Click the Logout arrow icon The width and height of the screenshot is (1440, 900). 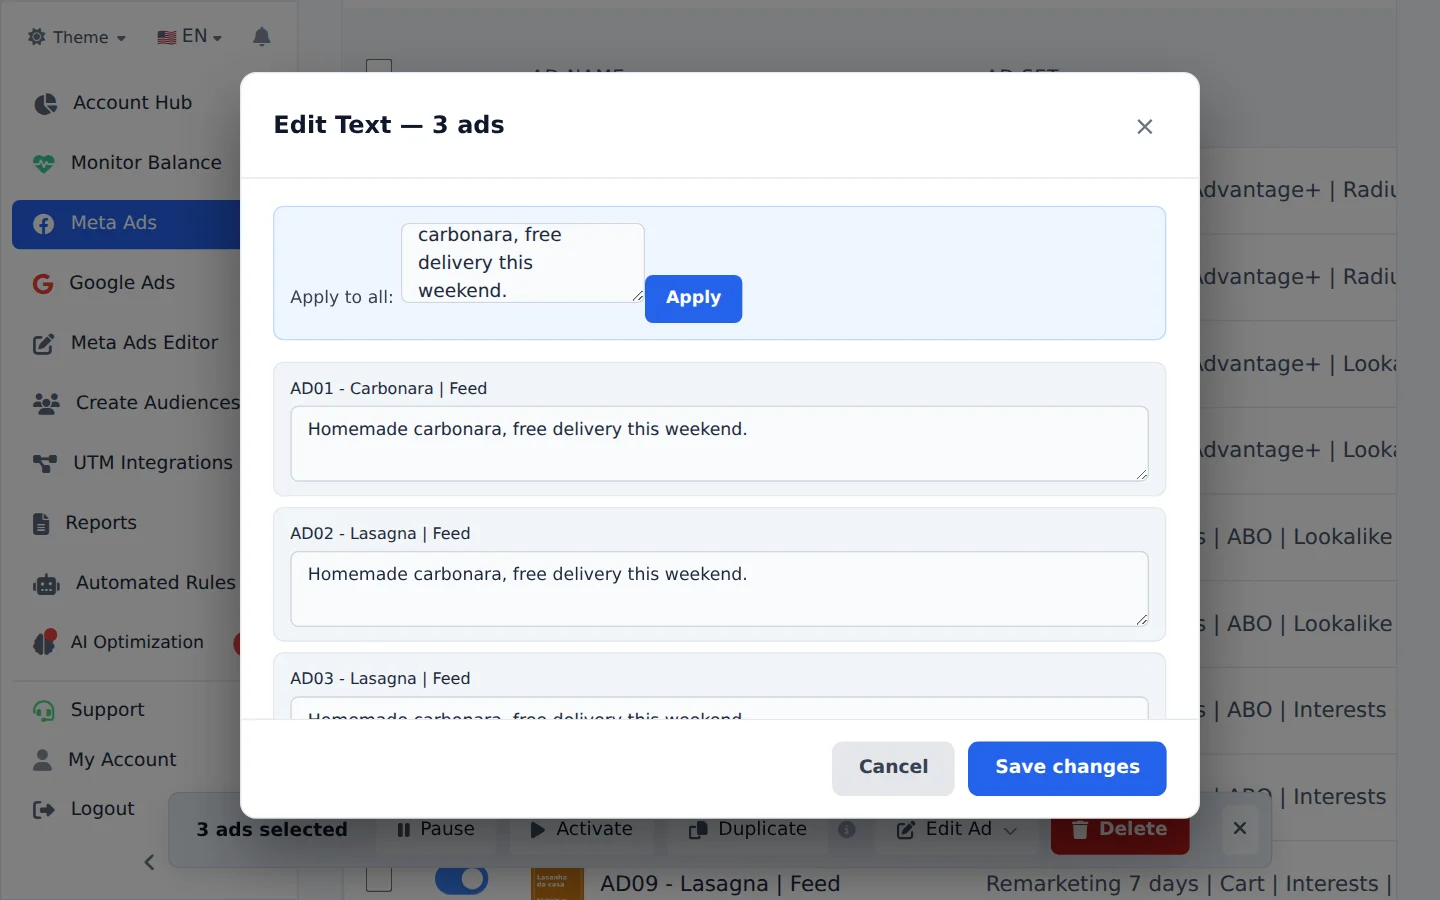pos(44,809)
